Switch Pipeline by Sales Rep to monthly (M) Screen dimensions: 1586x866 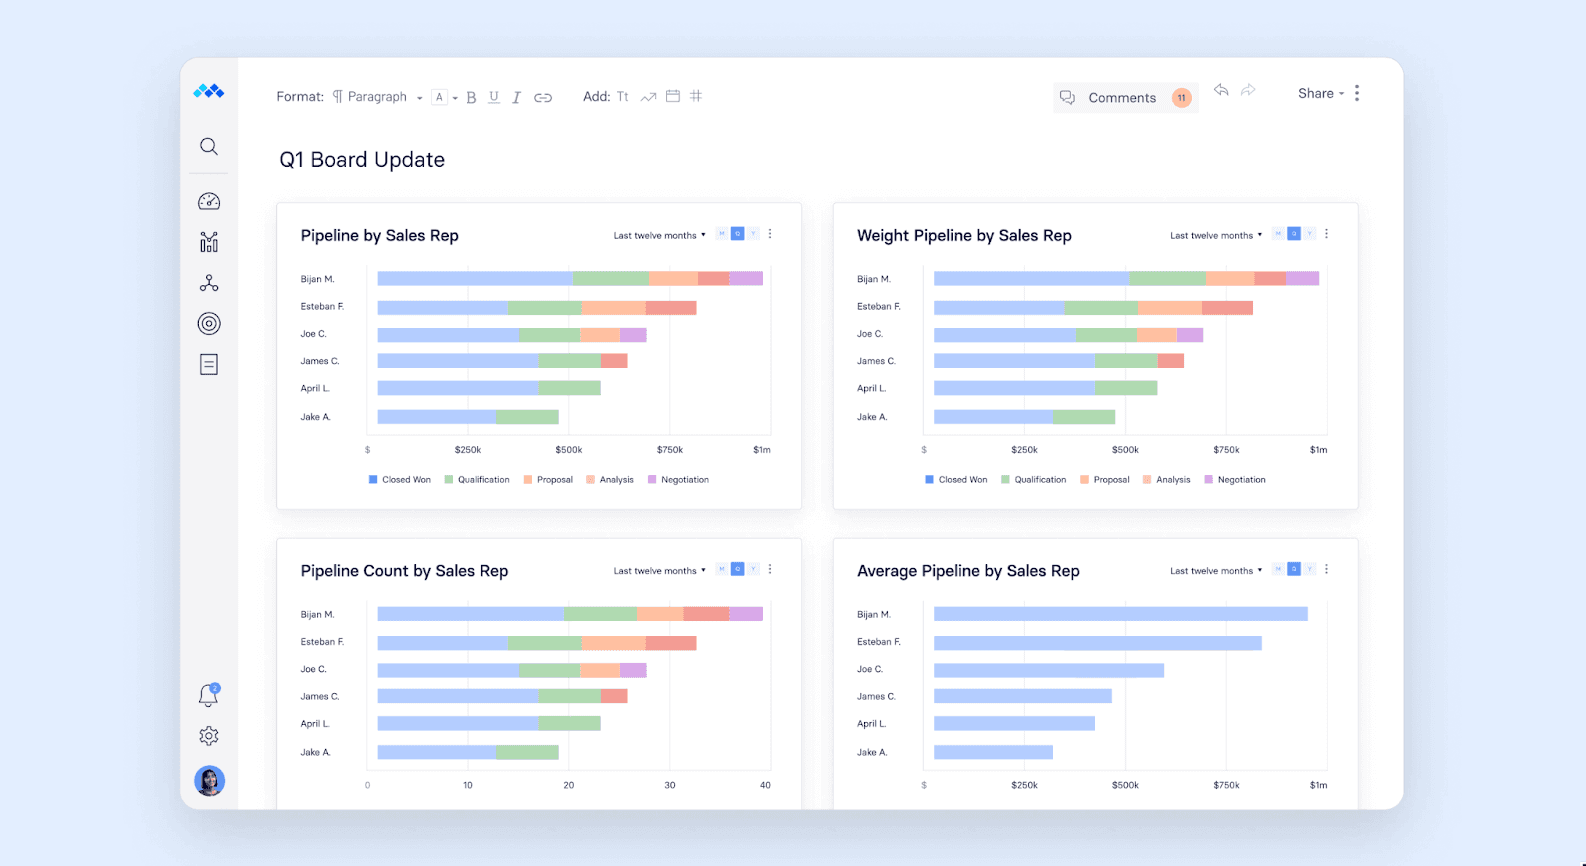722,234
